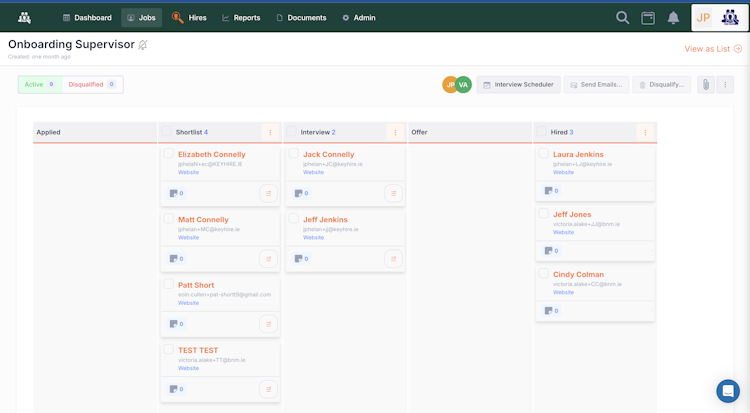Open notes icon on Patt Short card
This screenshot has width=750, height=413.
coord(176,324)
